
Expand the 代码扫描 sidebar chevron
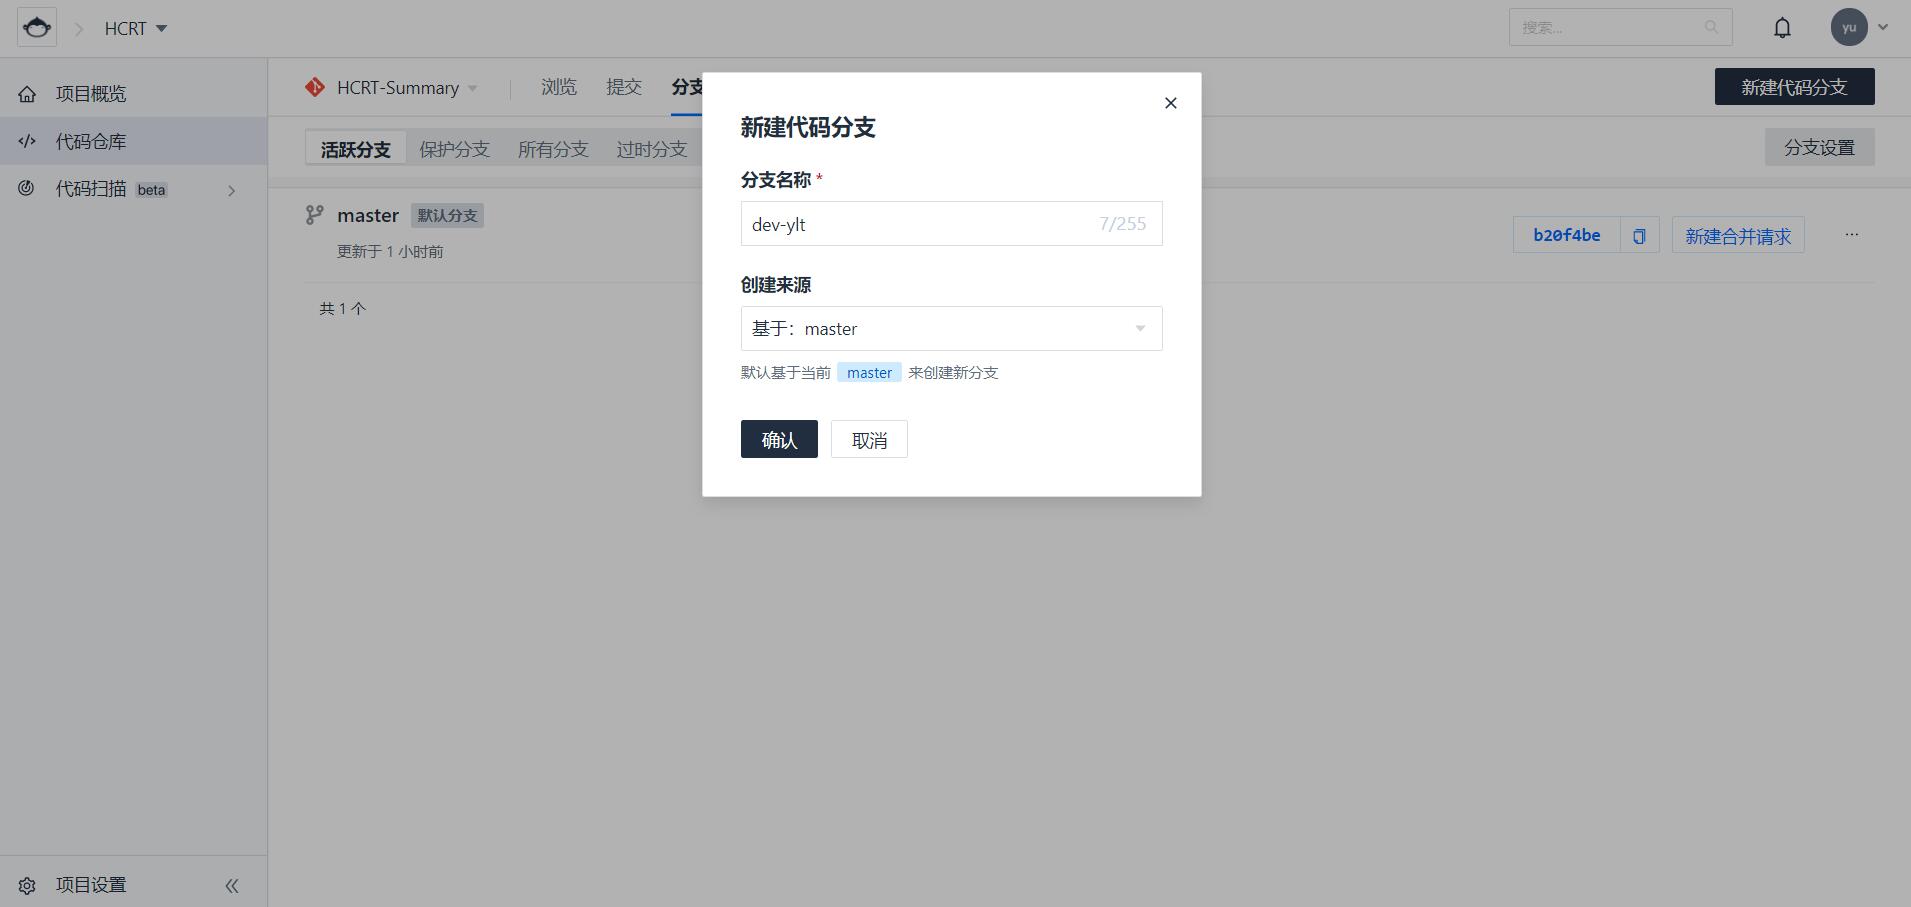click(232, 190)
